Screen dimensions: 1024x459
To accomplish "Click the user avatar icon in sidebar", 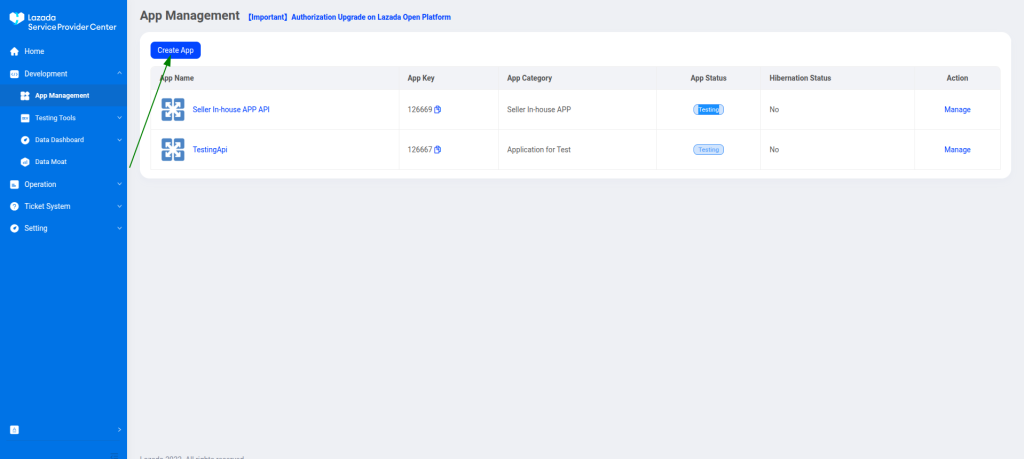I will [x=14, y=429].
